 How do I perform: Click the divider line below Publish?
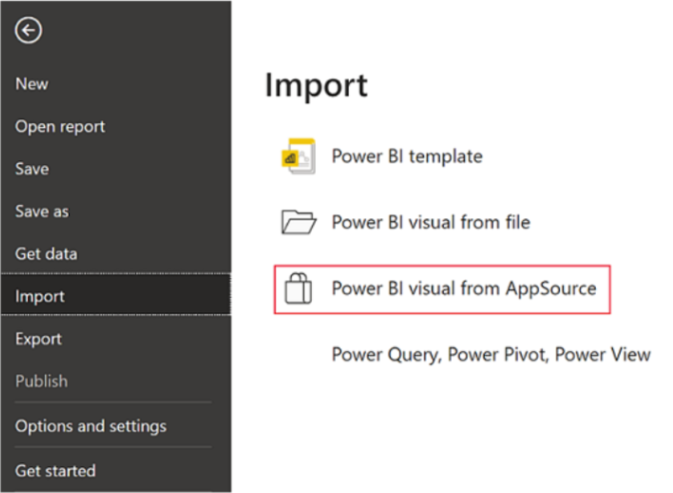click(x=113, y=404)
